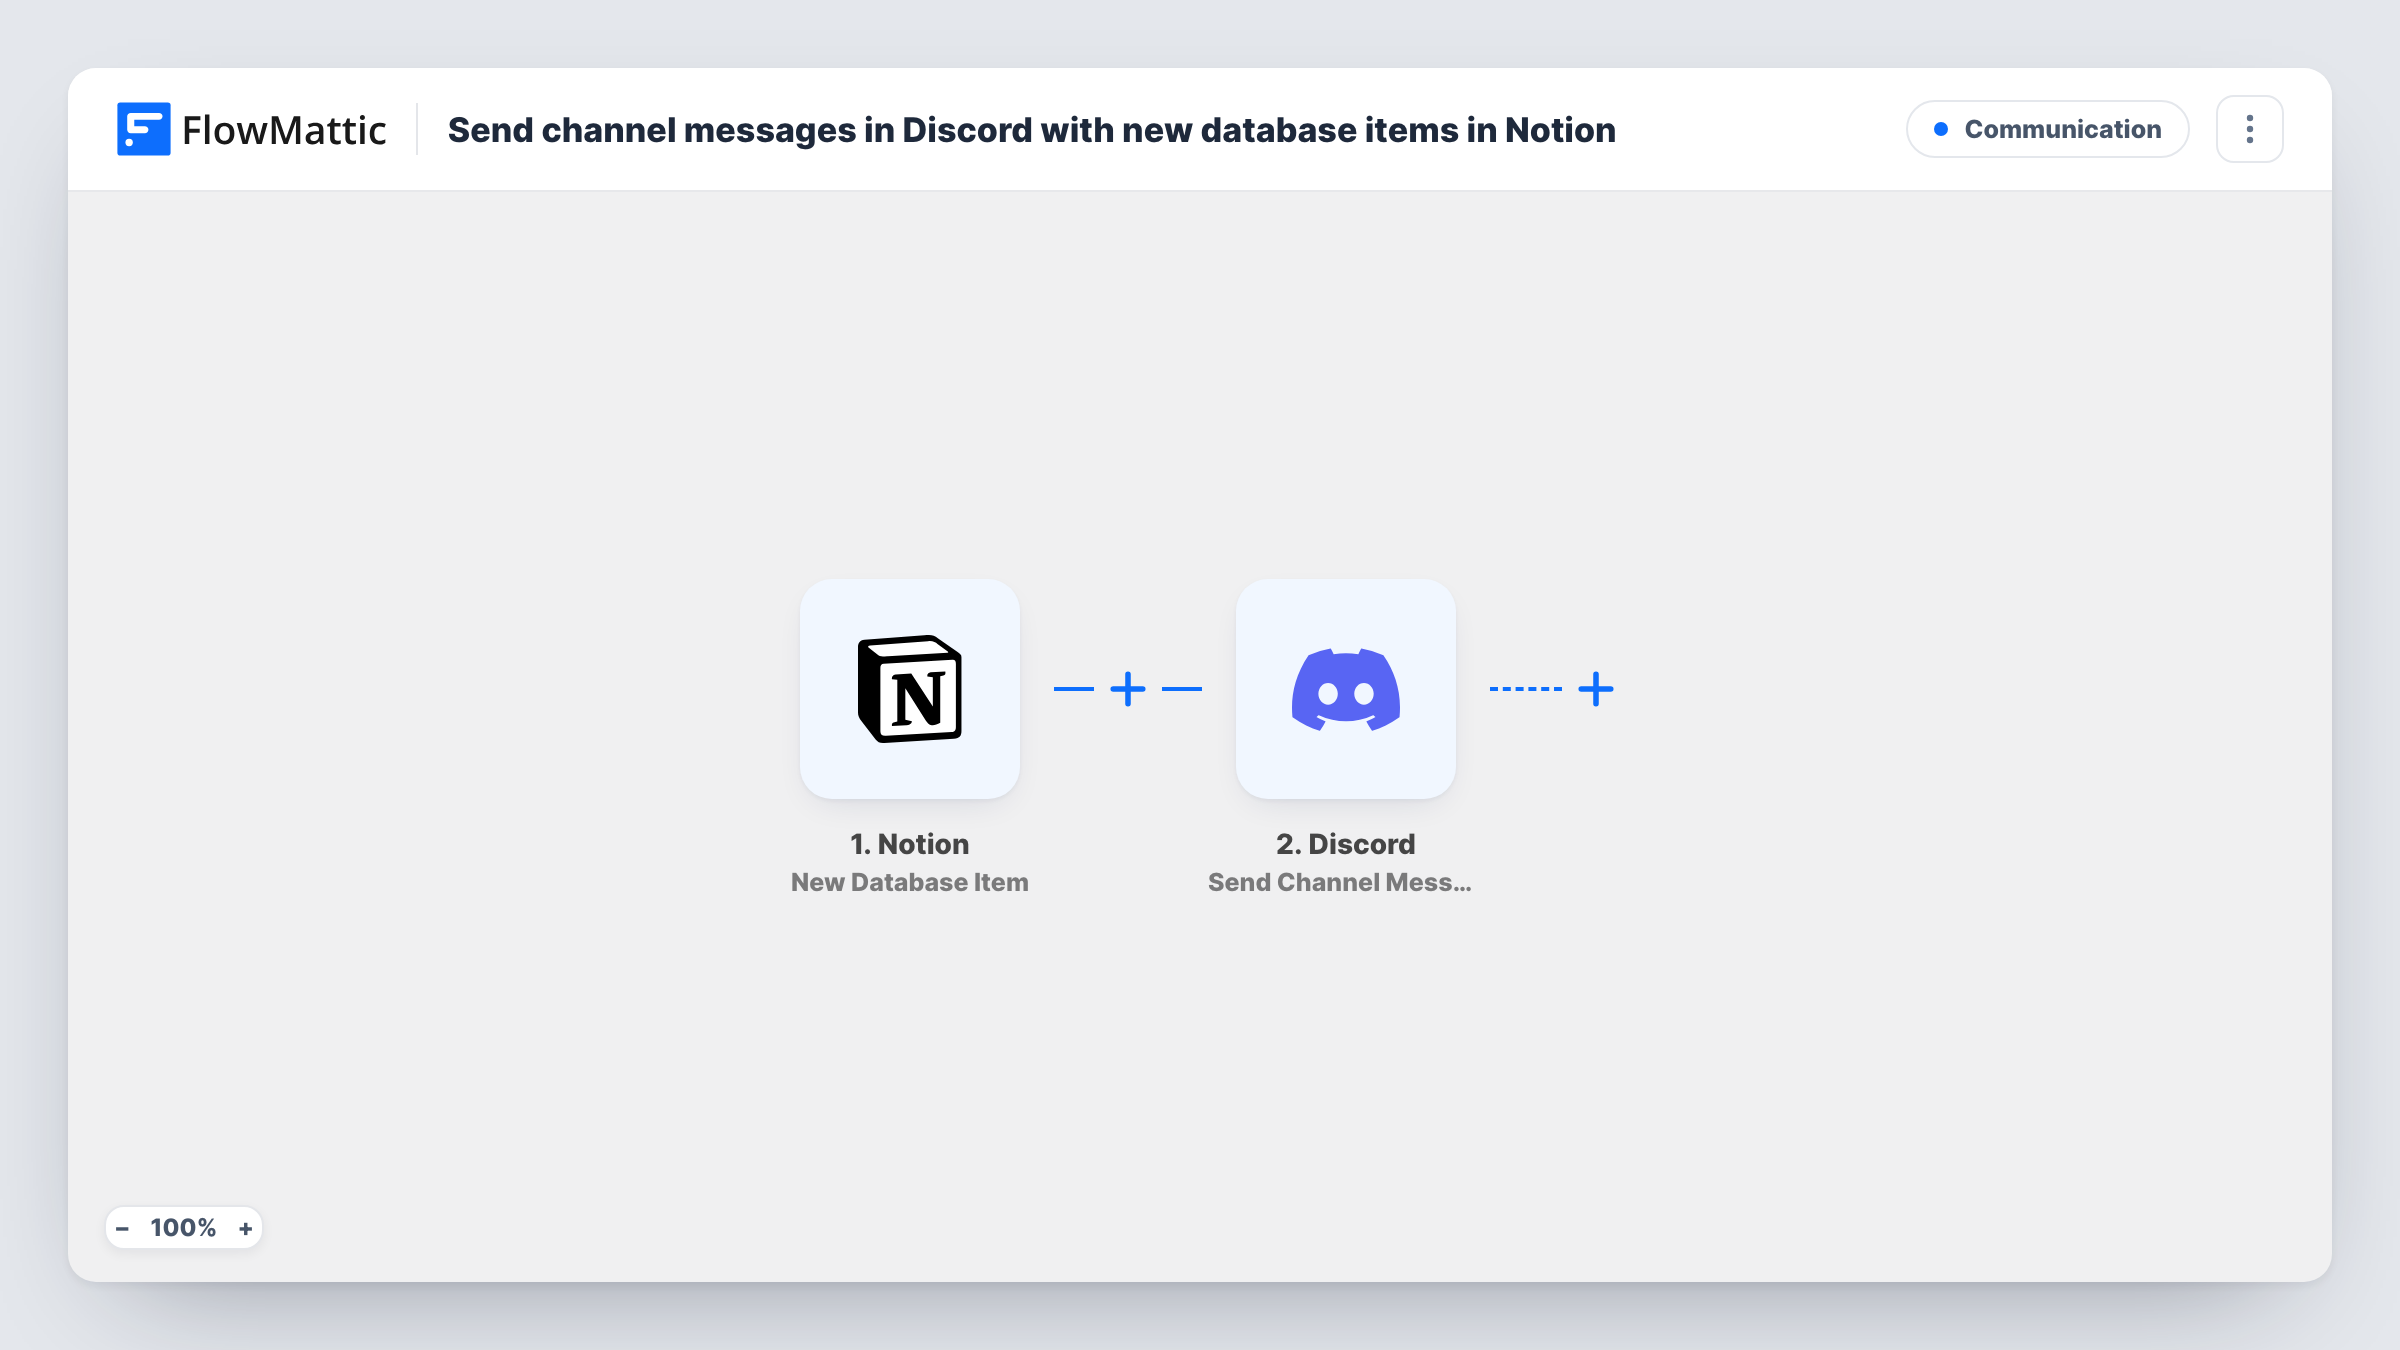Click the FlowMattic logo
This screenshot has height=1350, width=2400.
pyautogui.click(x=252, y=129)
